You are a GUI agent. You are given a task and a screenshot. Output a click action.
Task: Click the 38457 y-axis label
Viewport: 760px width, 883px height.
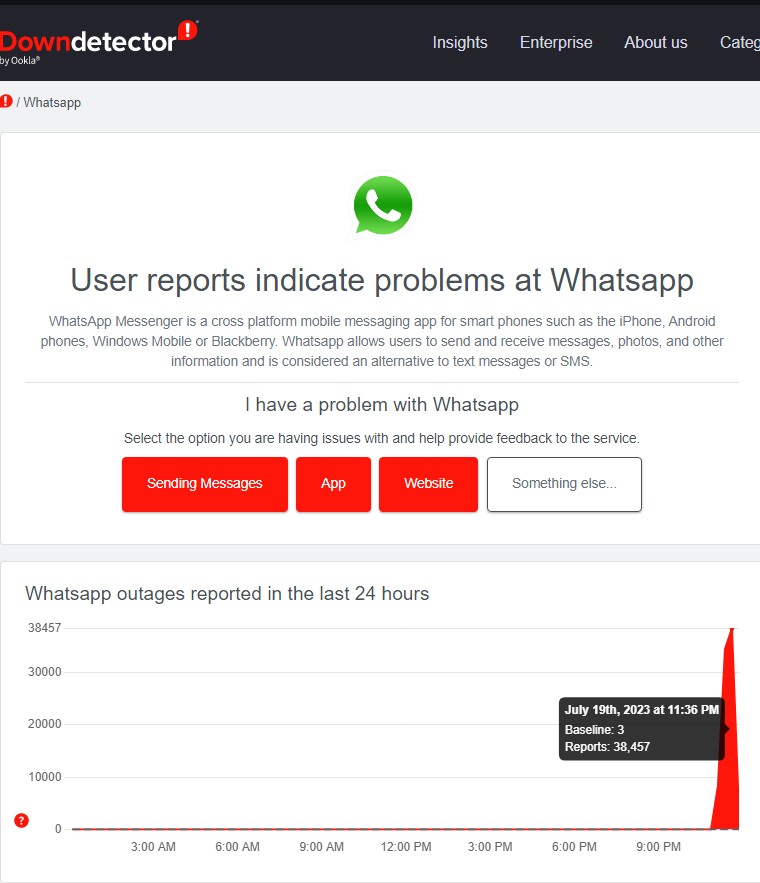[x=44, y=628]
